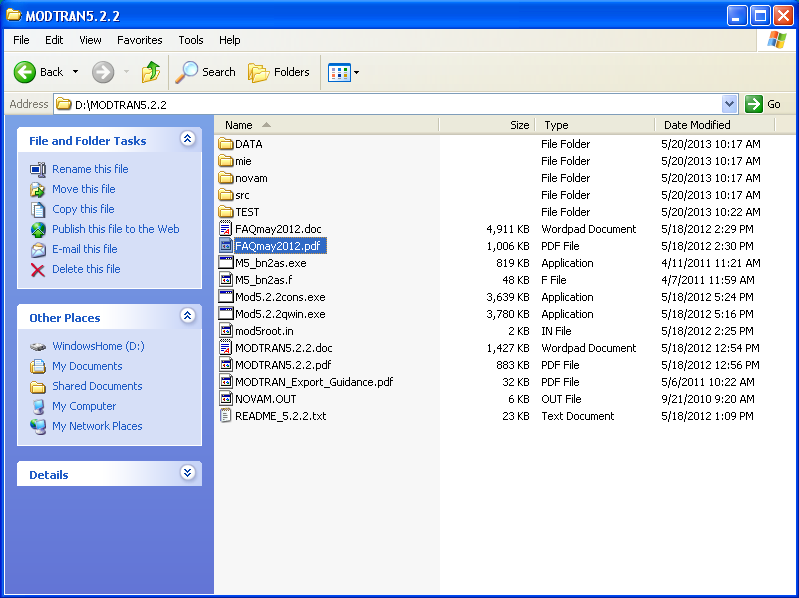Open the View menu
The image size is (799, 598).
[x=90, y=40]
